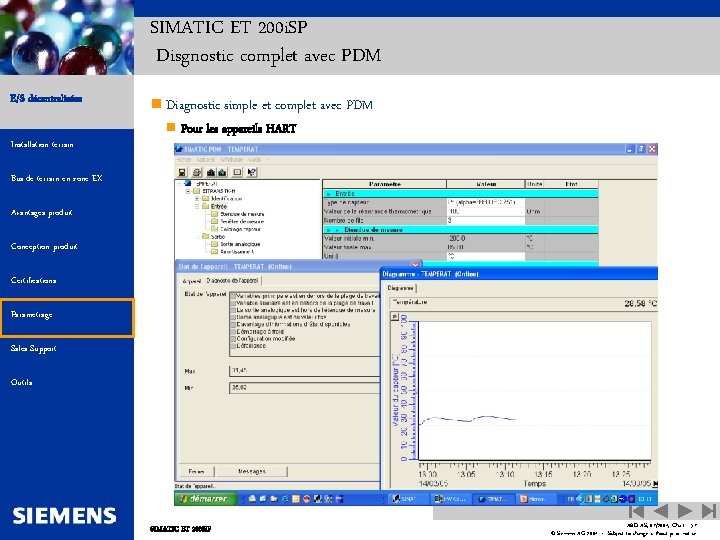Click the Sortie analogique folder icon

click(x=214, y=244)
